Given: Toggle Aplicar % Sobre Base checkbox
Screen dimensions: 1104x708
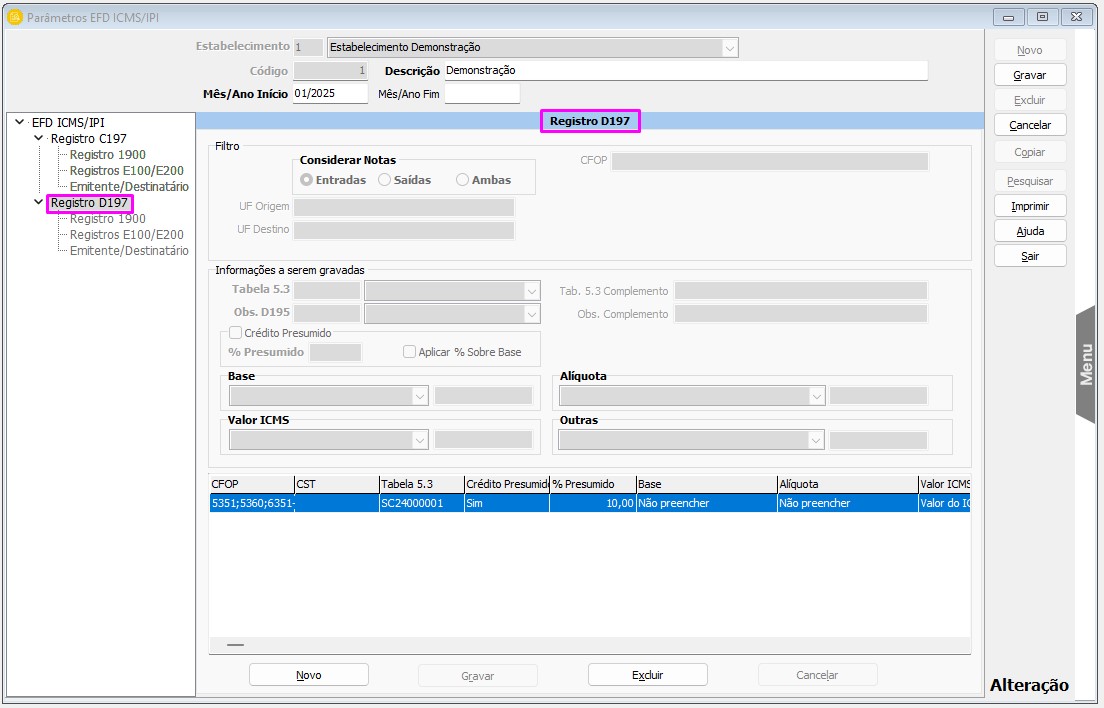Looking at the screenshot, I should [410, 352].
